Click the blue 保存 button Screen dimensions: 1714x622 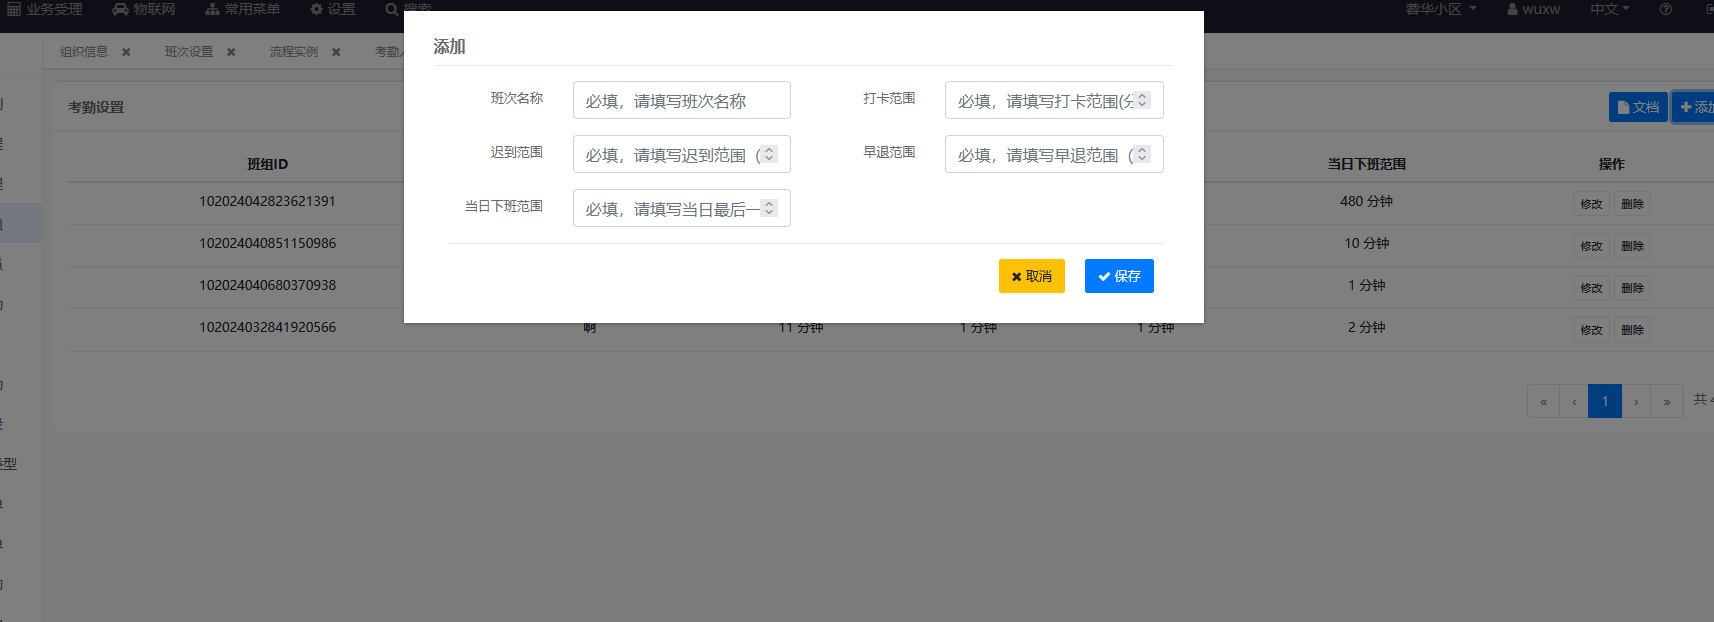point(1119,276)
